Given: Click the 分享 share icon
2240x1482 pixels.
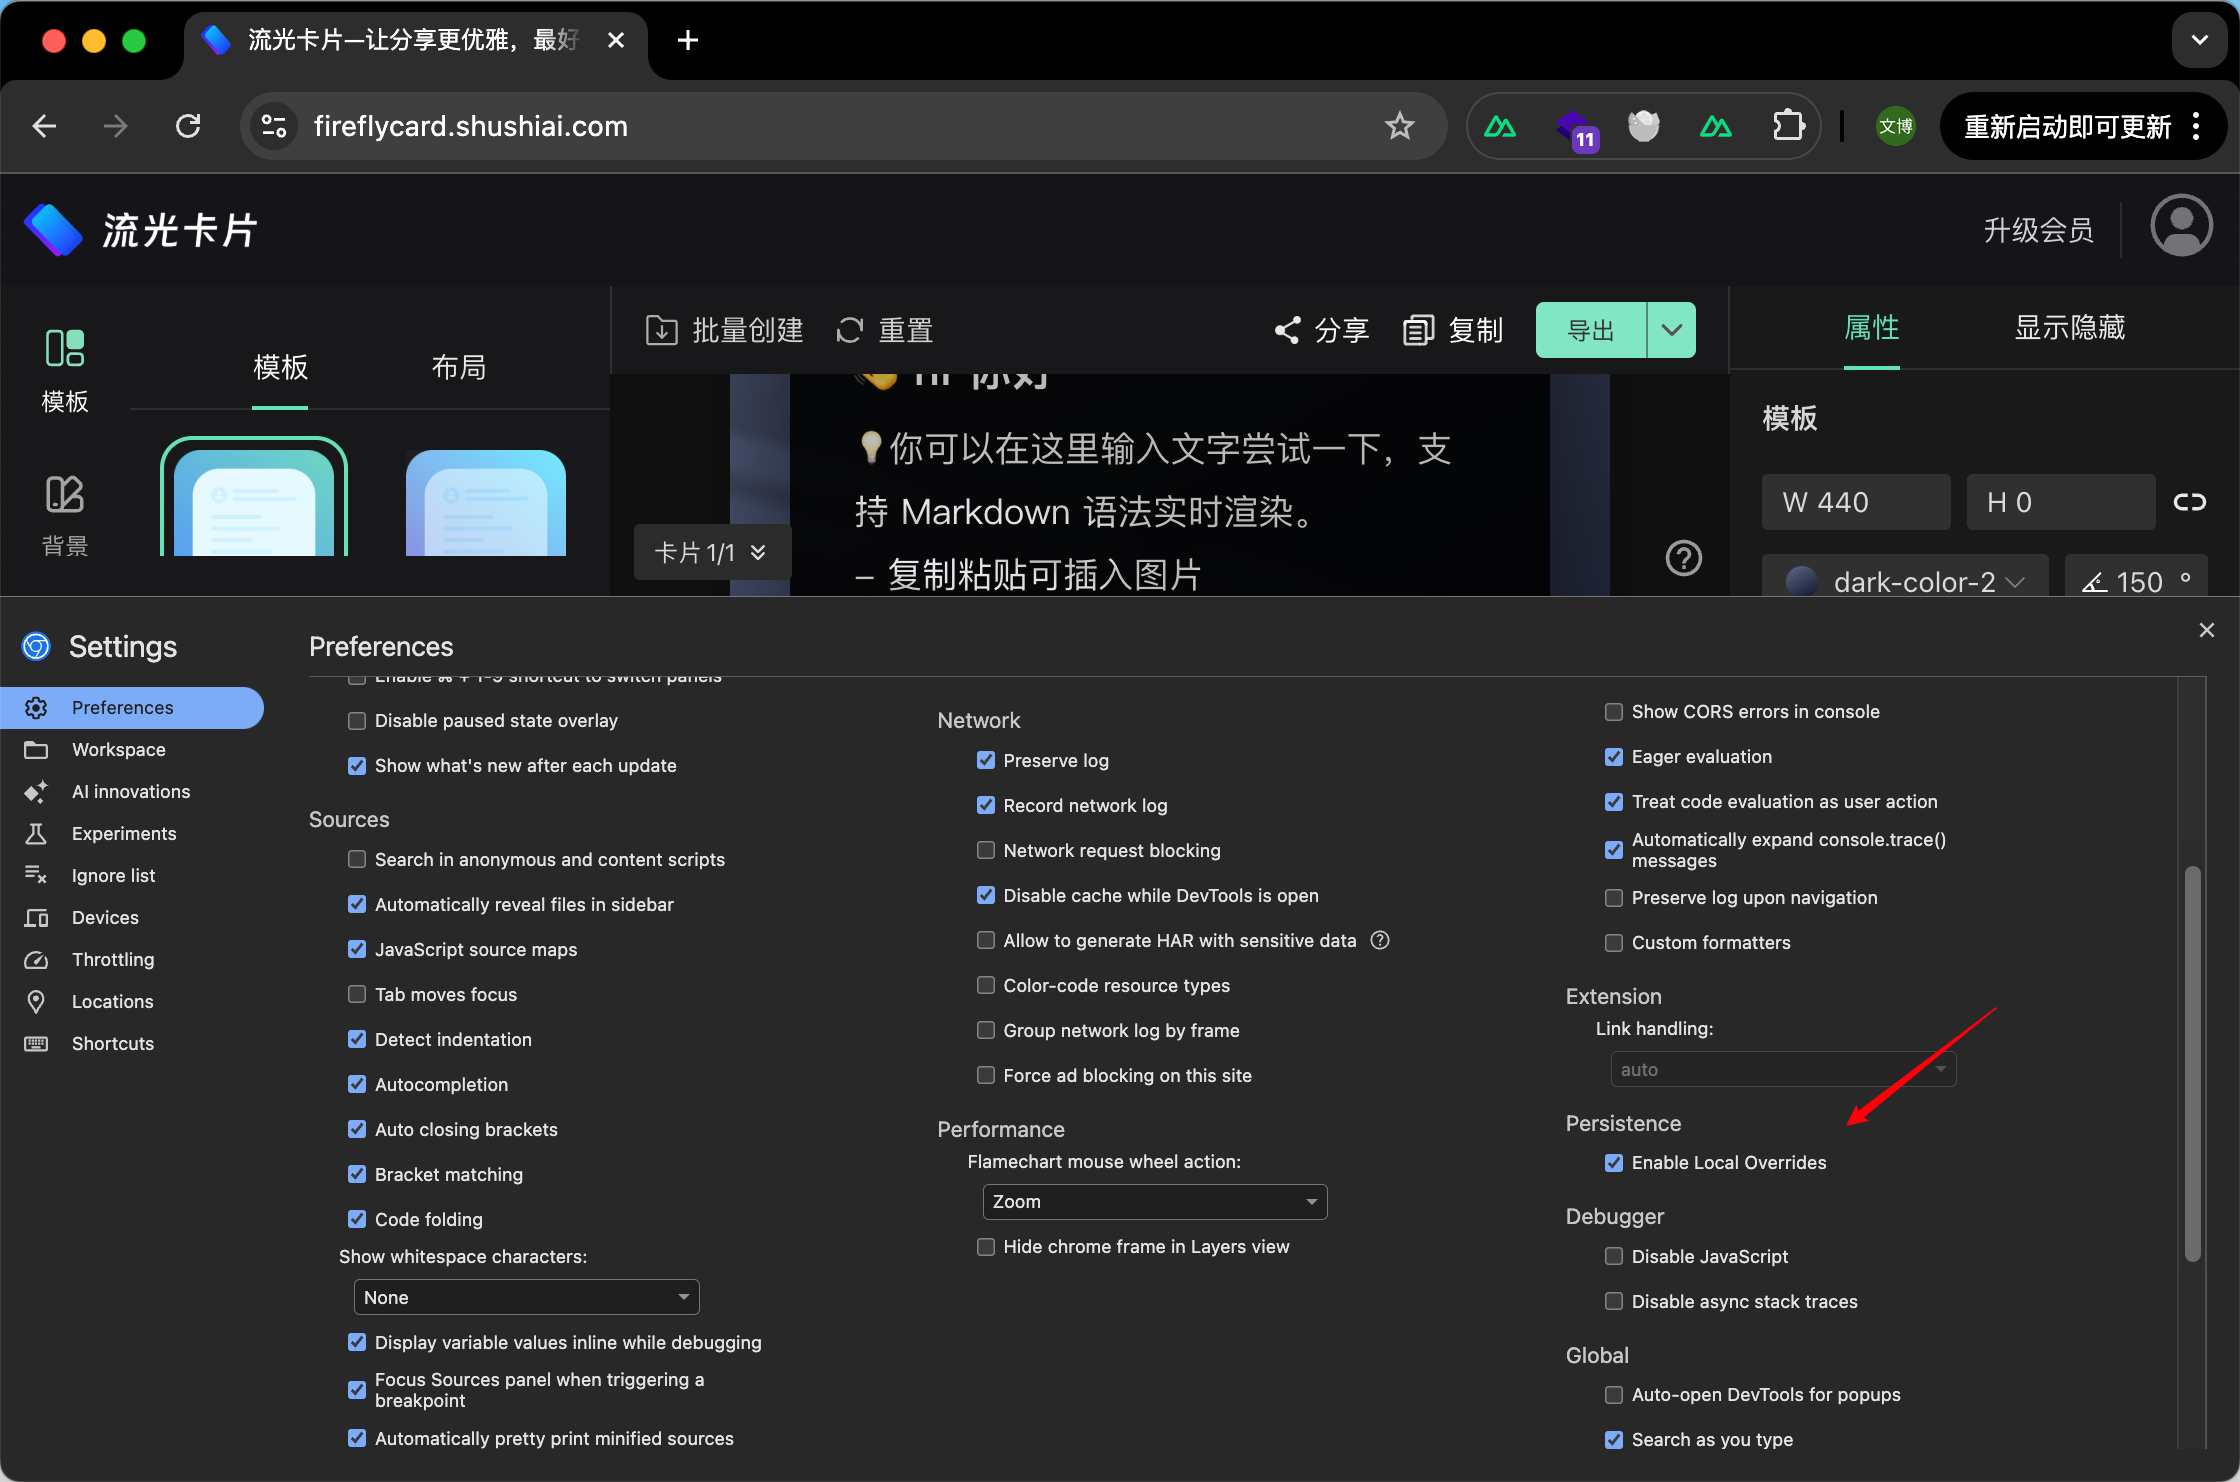Looking at the screenshot, I should [x=1288, y=330].
